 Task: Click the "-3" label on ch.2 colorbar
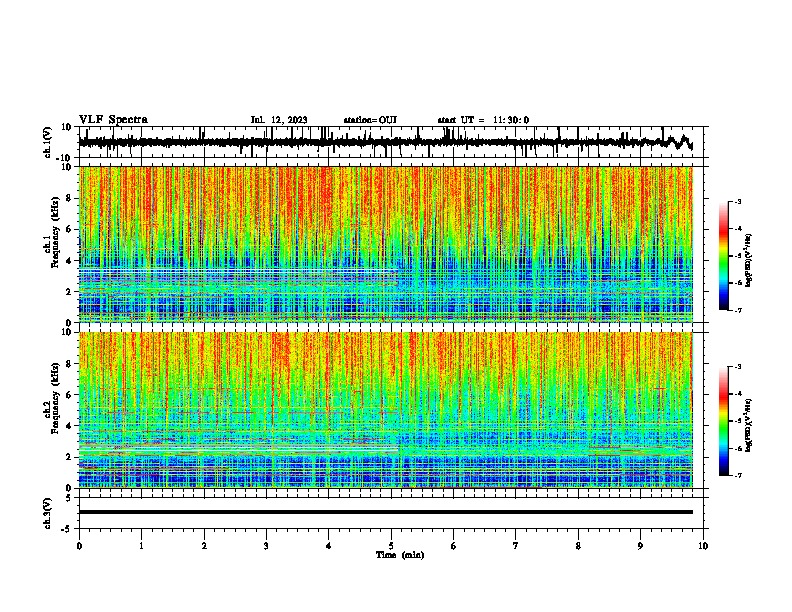pyautogui.click(x=738, y=367)
